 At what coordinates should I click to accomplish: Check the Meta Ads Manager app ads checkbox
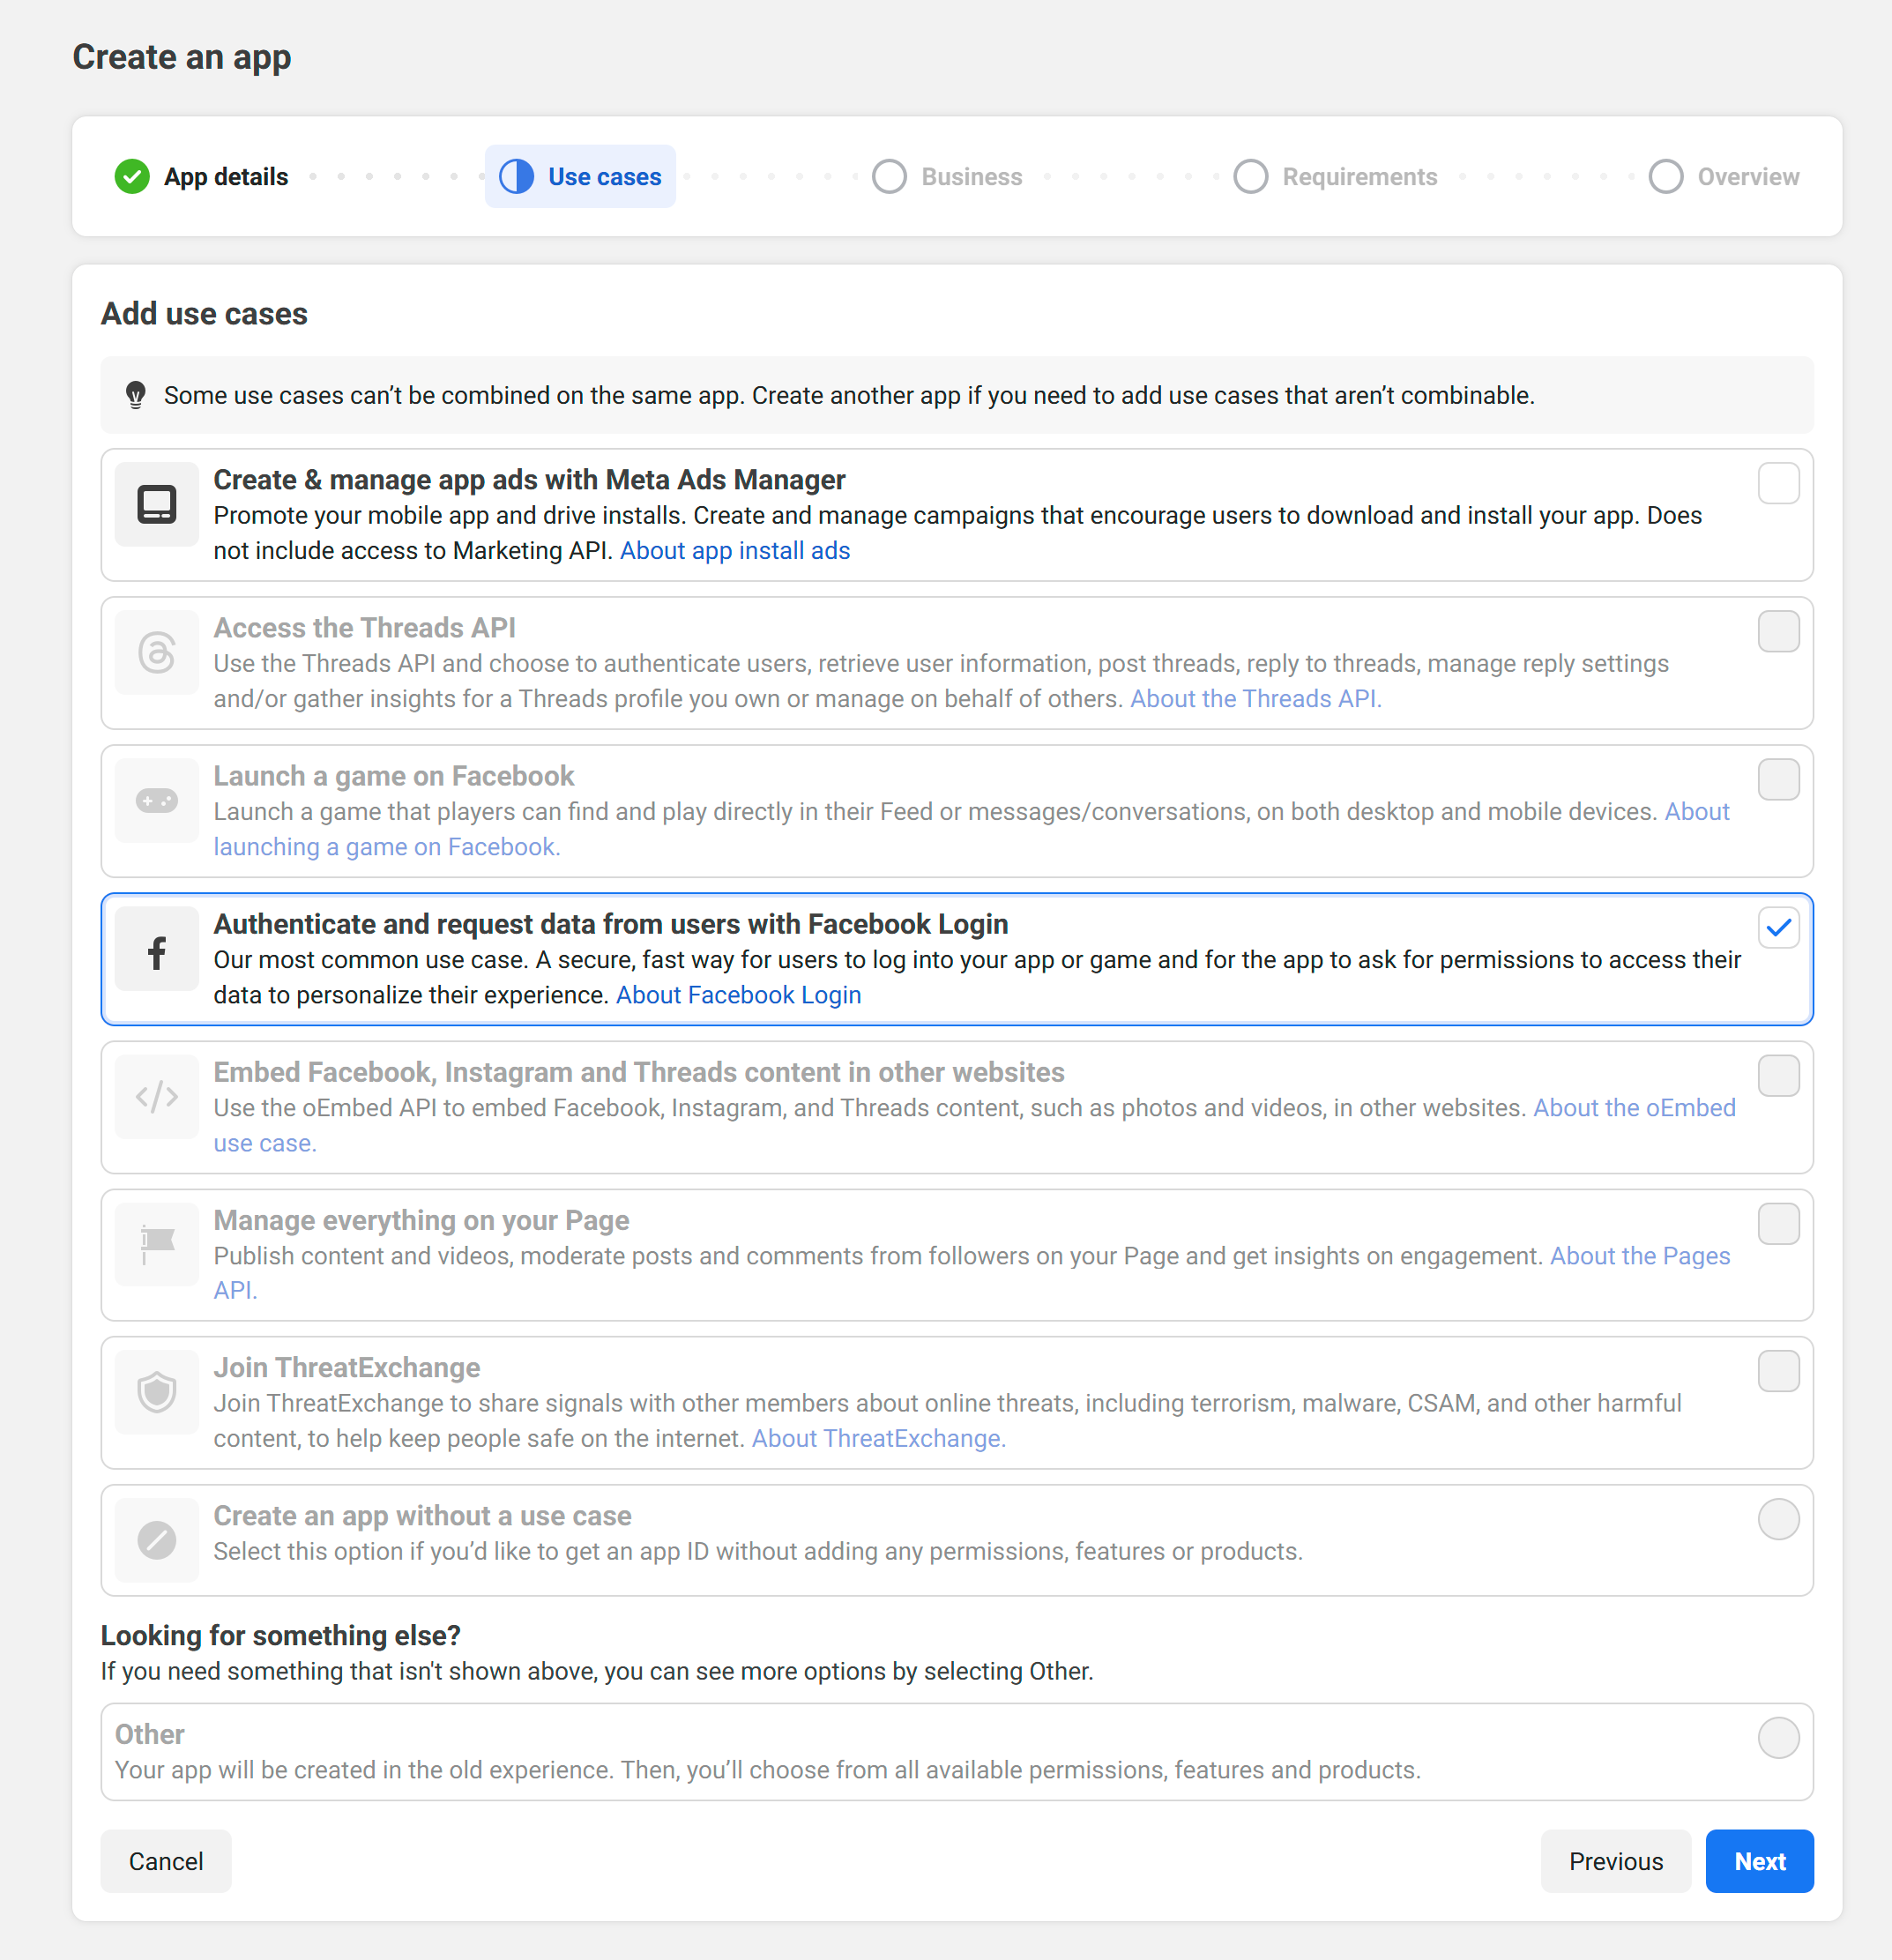point(1779,483)
